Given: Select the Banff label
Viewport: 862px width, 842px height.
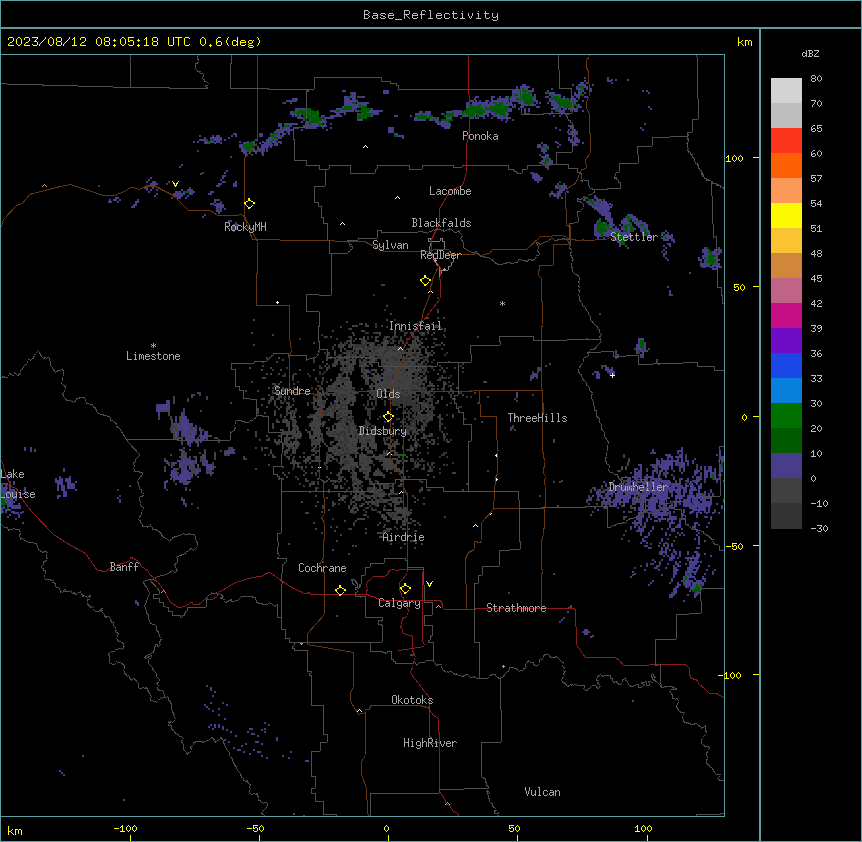Looking at the screenshot, I should [x=124, y=567].
